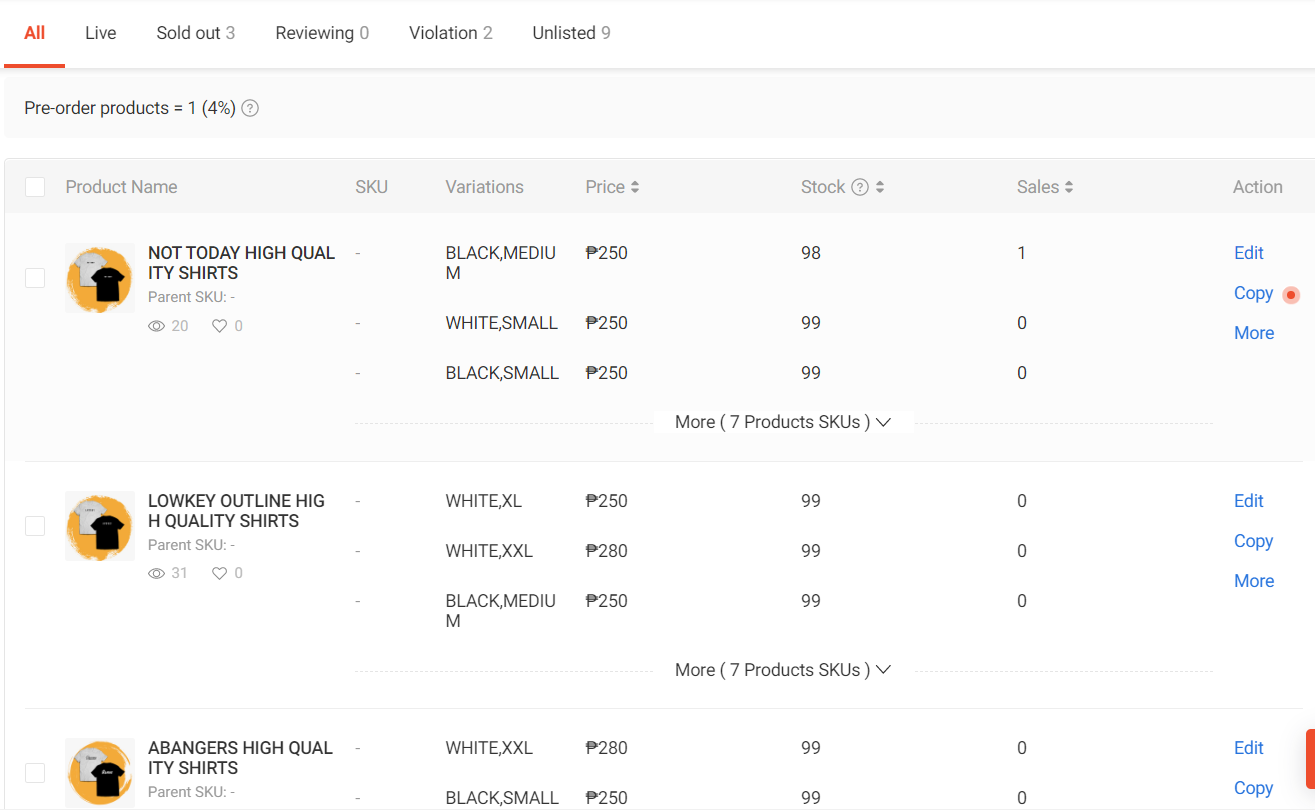This screenshot has width=1315, height=810.
Task: Open More actions for NOT TODAY shirts
Action: point(1254,333)
